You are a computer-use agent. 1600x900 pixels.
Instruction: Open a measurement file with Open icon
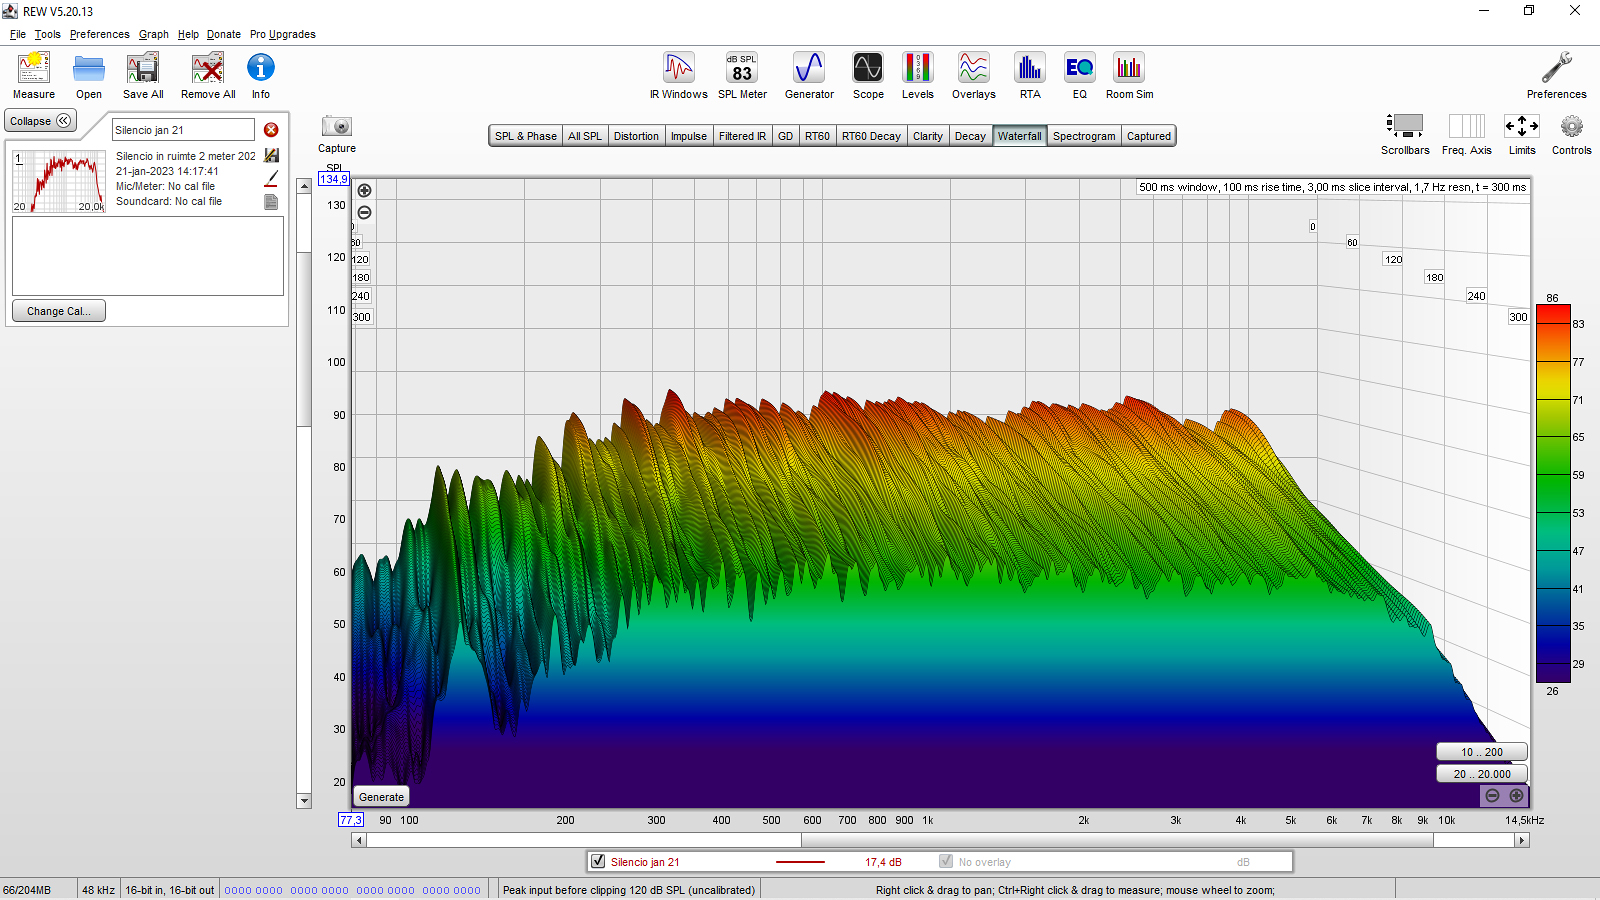tap(89, 68)
